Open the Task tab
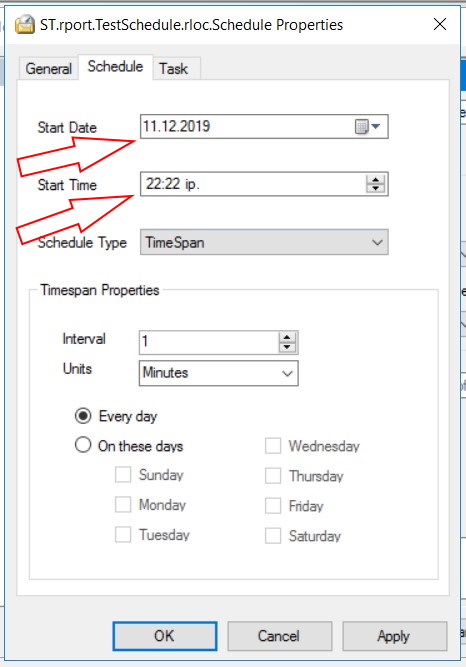 point(174,68)
